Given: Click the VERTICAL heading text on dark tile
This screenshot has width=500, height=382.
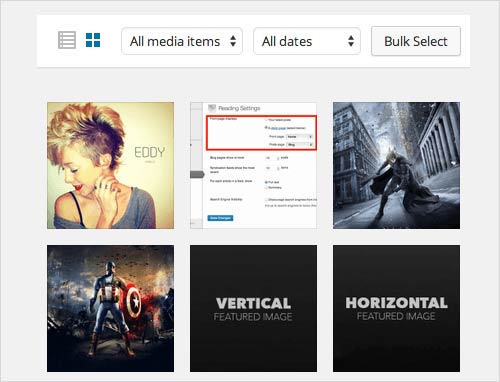Looking at the screenshot, I should (x=253, y=303).
